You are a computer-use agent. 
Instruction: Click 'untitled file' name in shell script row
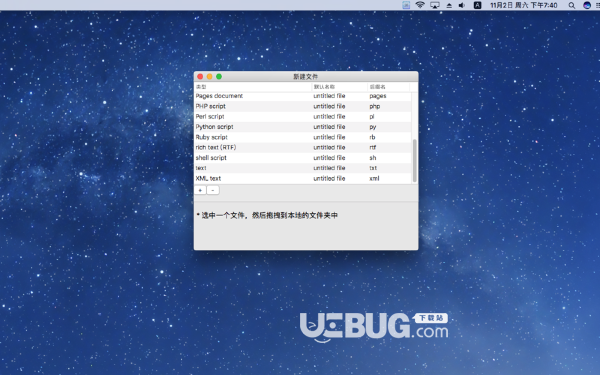(329, 158)
